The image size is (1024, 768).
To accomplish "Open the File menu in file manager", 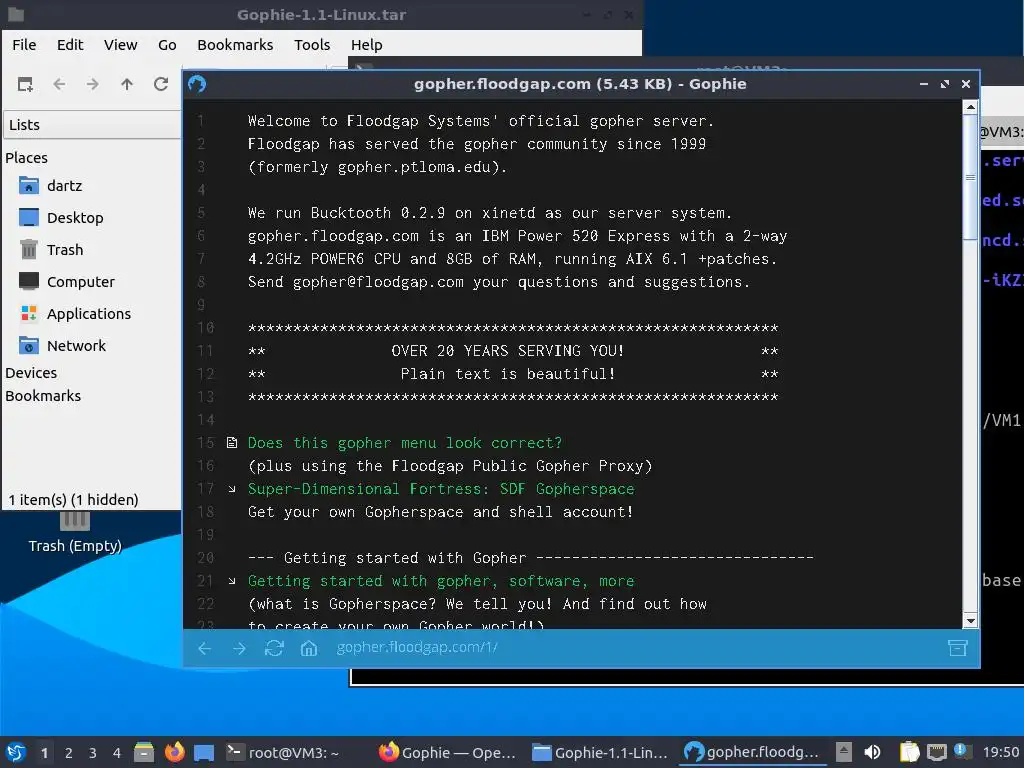I will pos(24,44).
